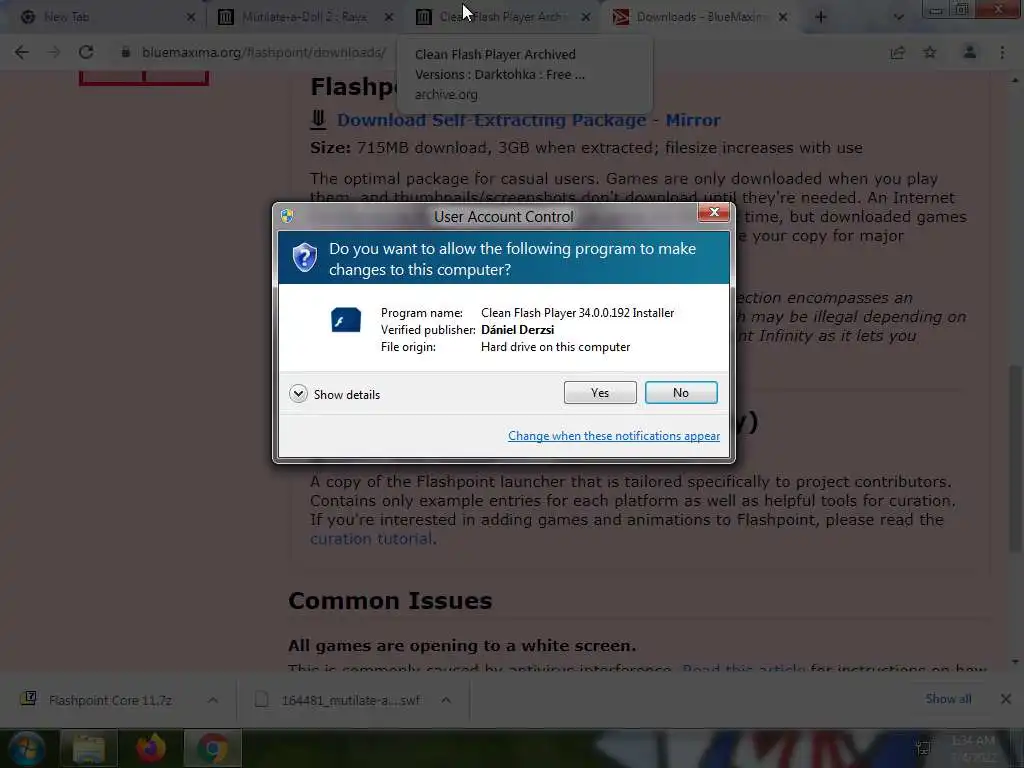
Task: Go back with the browser back arrow
Action: pyautogui.click(x=22, y=52)
